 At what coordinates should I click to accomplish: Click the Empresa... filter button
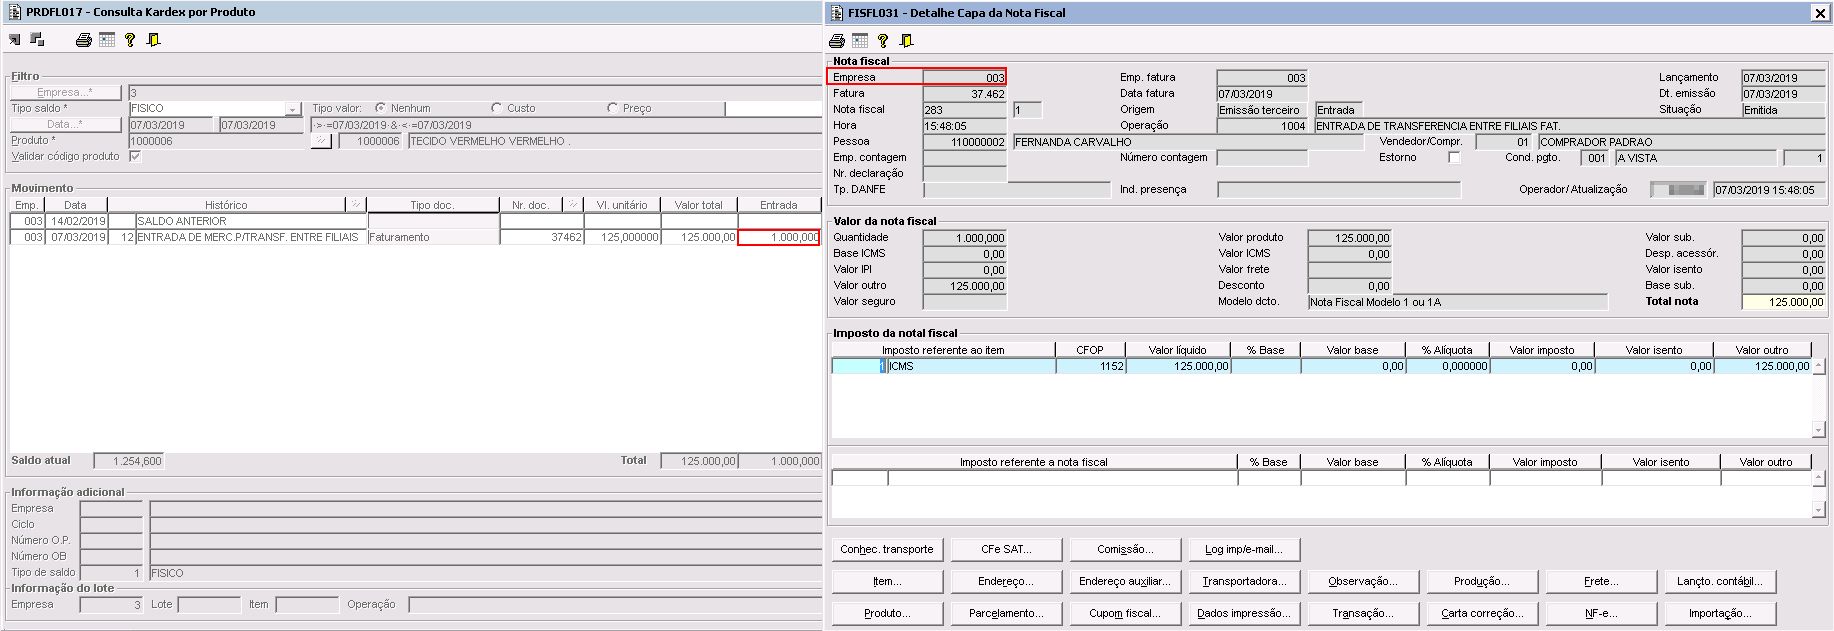(65, 92)
